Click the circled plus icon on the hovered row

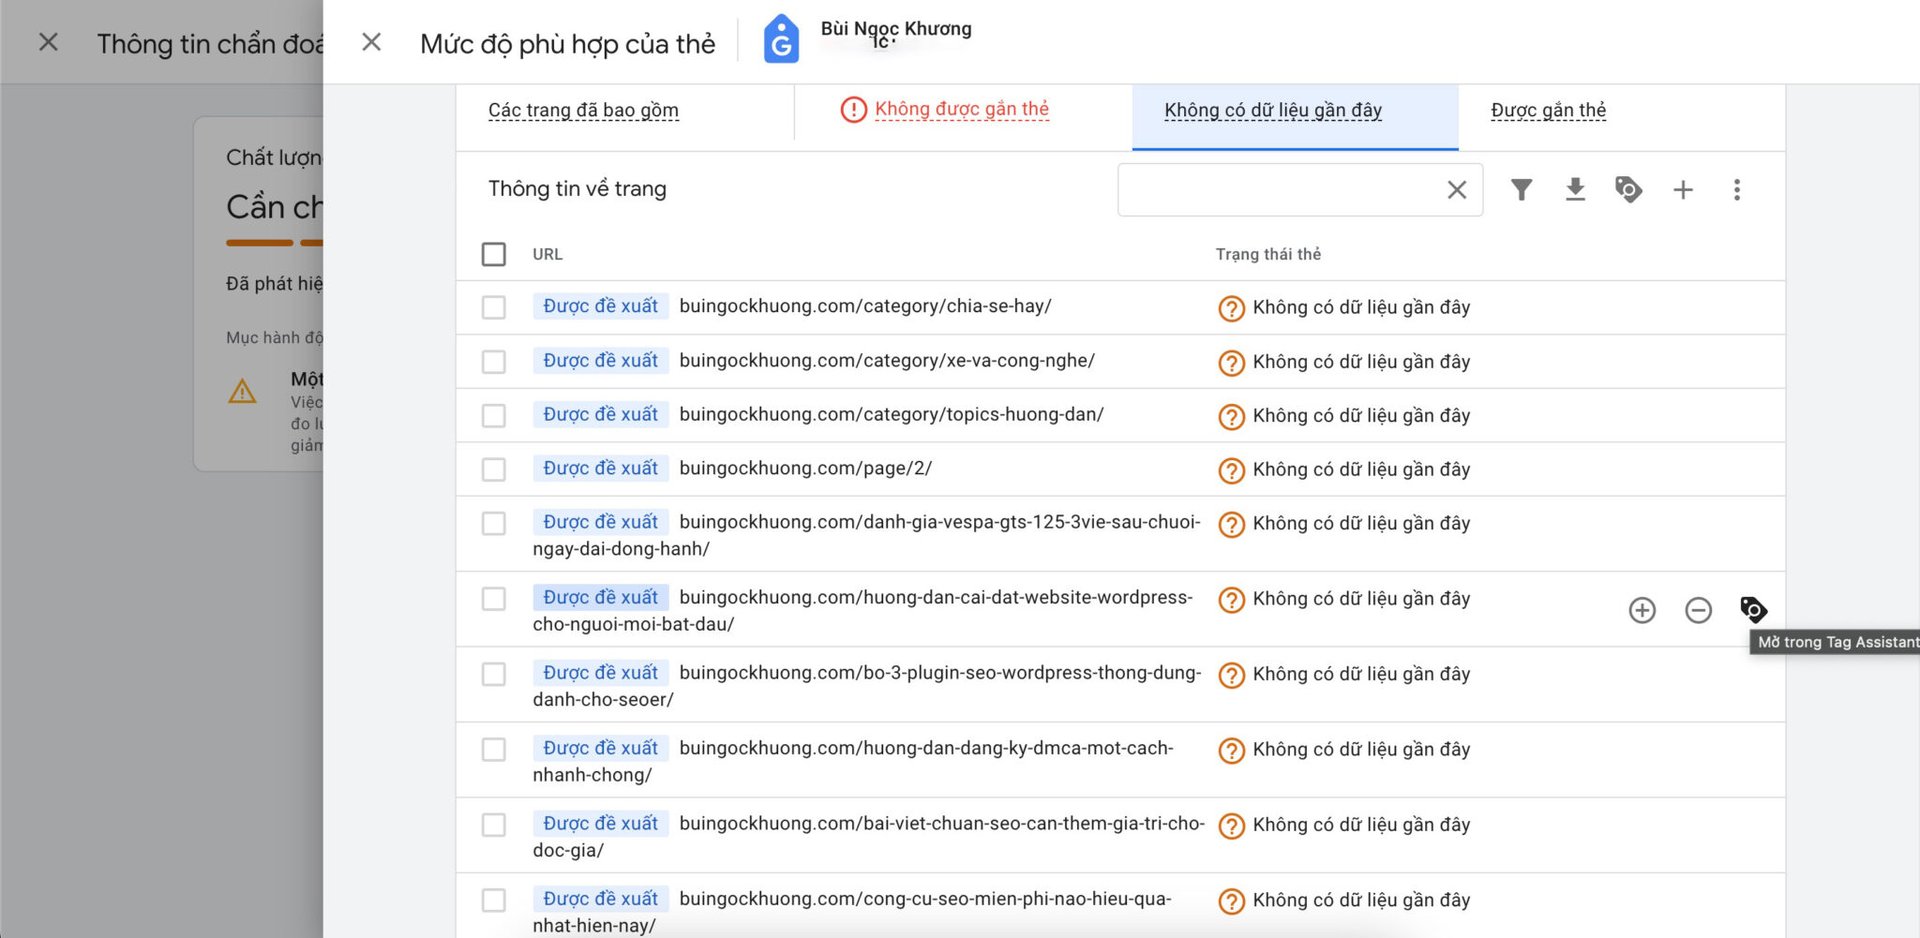tap(1642, 610)
